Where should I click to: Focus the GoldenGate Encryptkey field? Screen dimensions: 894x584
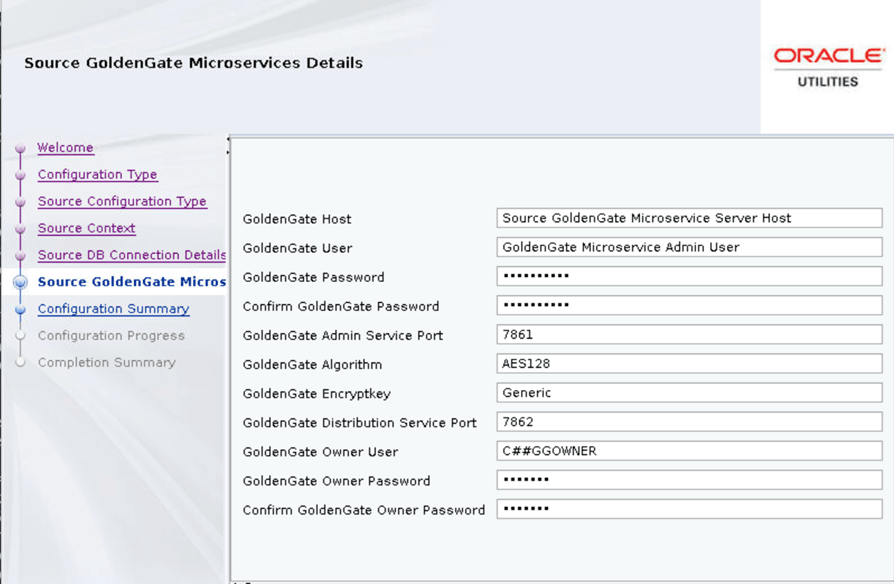point(689,392)
